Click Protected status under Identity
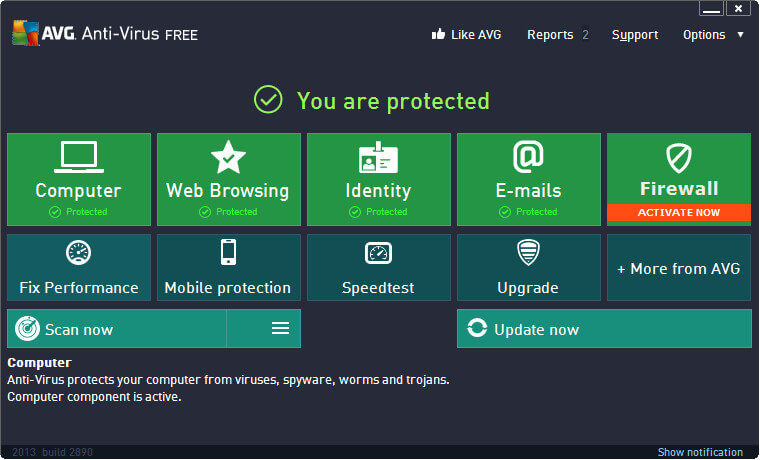Image resolution: width=760 pixels, height=460 pixels. coord(378,212)
